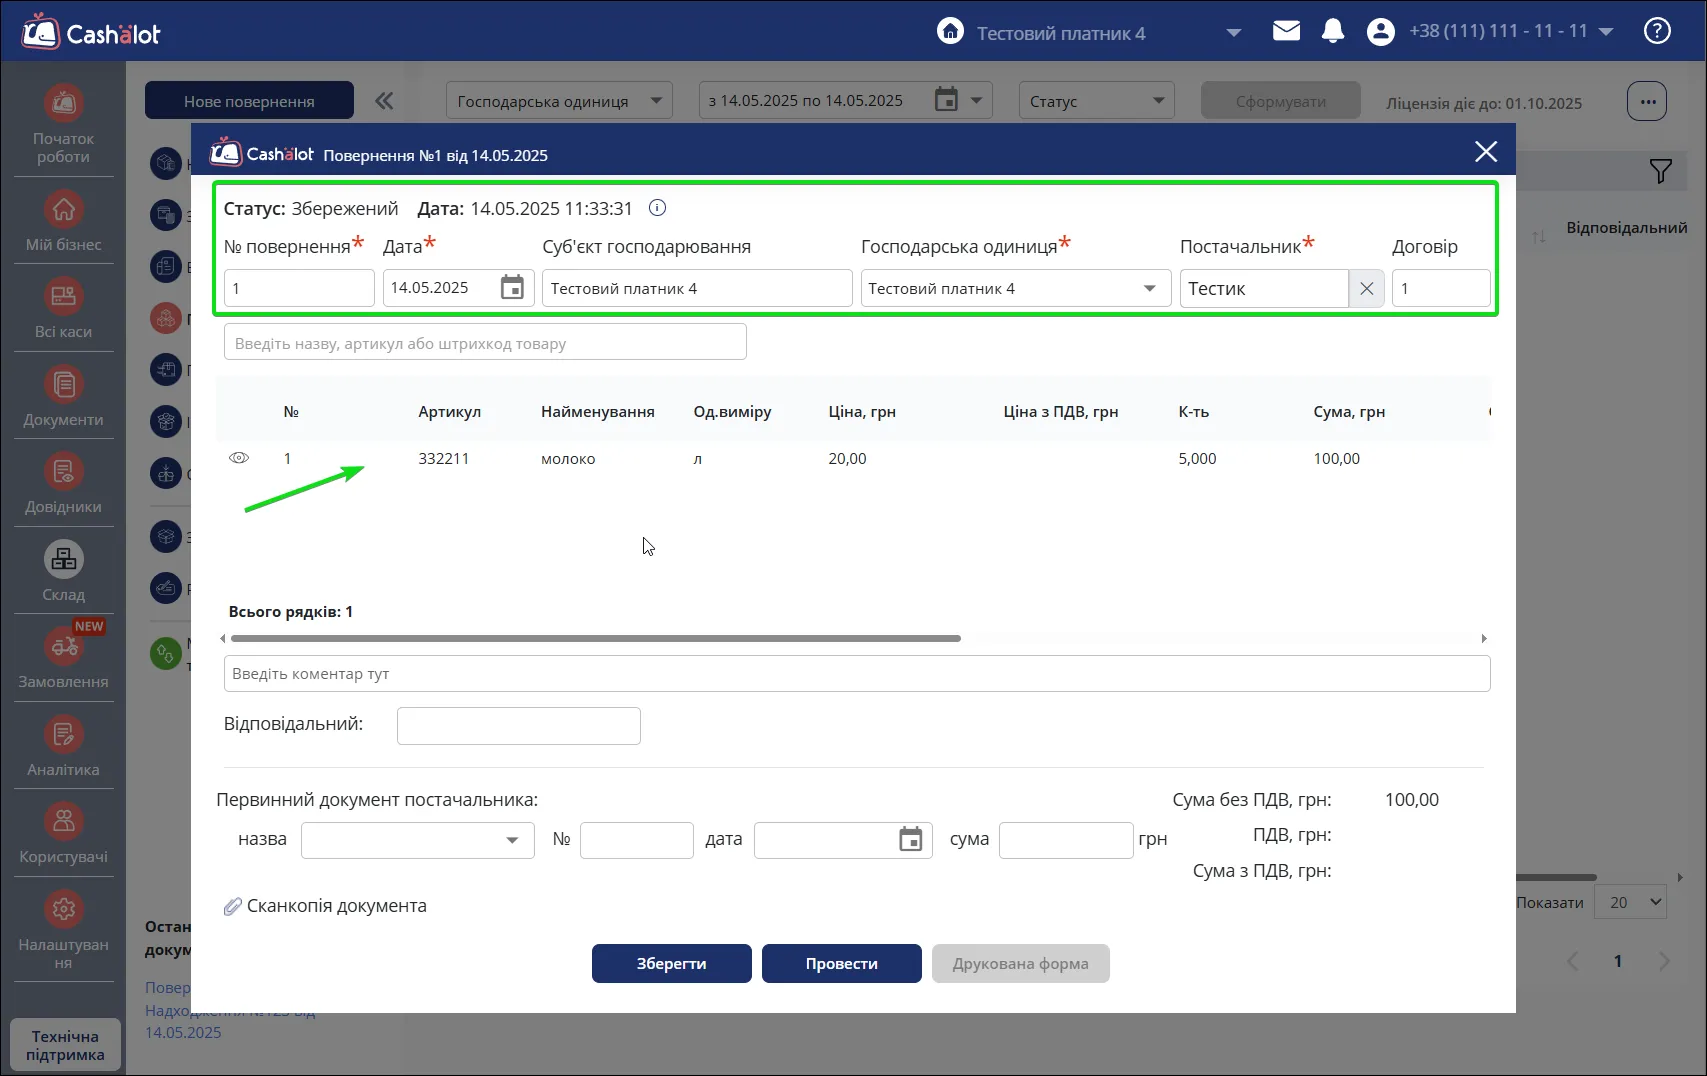Open Замовлення section

pos(63,658)
